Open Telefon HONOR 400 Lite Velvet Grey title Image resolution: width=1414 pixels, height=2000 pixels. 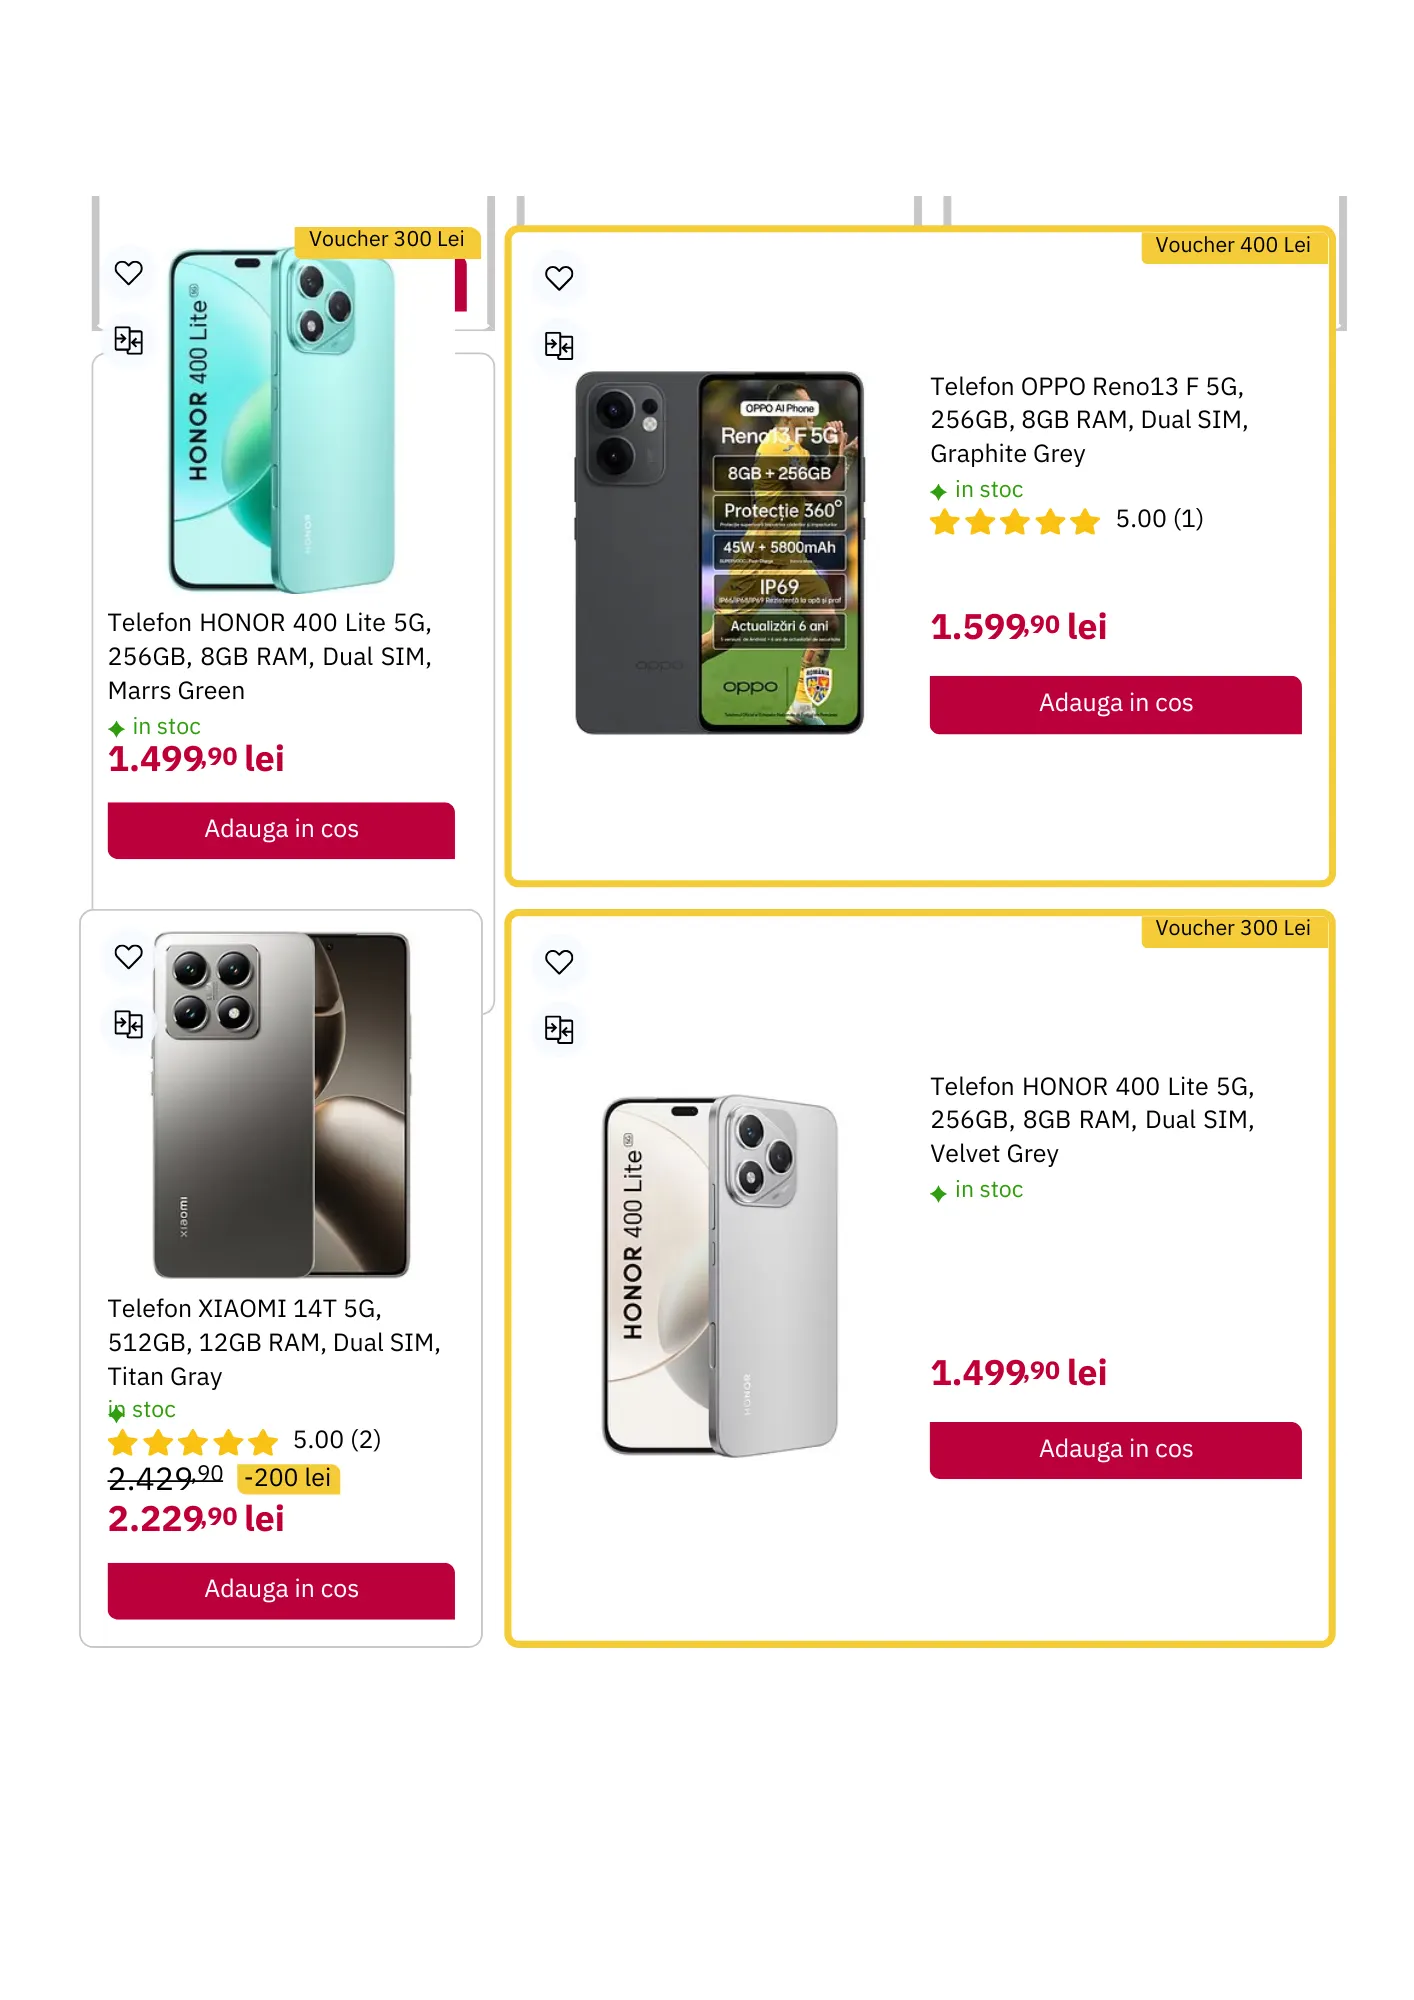[x=1092, y=1120]
